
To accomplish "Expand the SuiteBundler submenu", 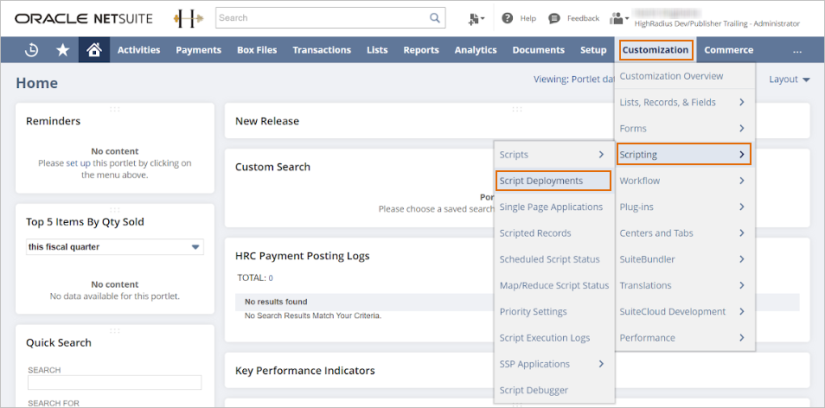I will [685, 259].
